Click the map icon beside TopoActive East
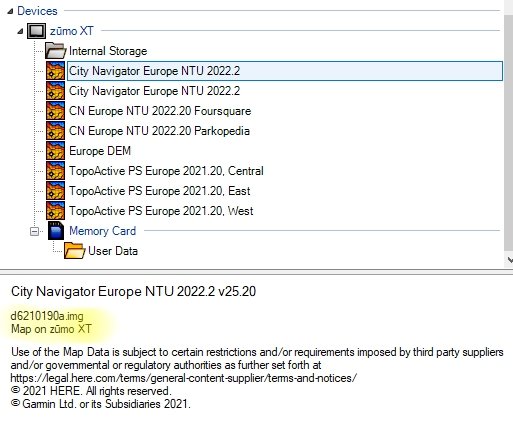513x425 pixels. click(x=55, y=191)
